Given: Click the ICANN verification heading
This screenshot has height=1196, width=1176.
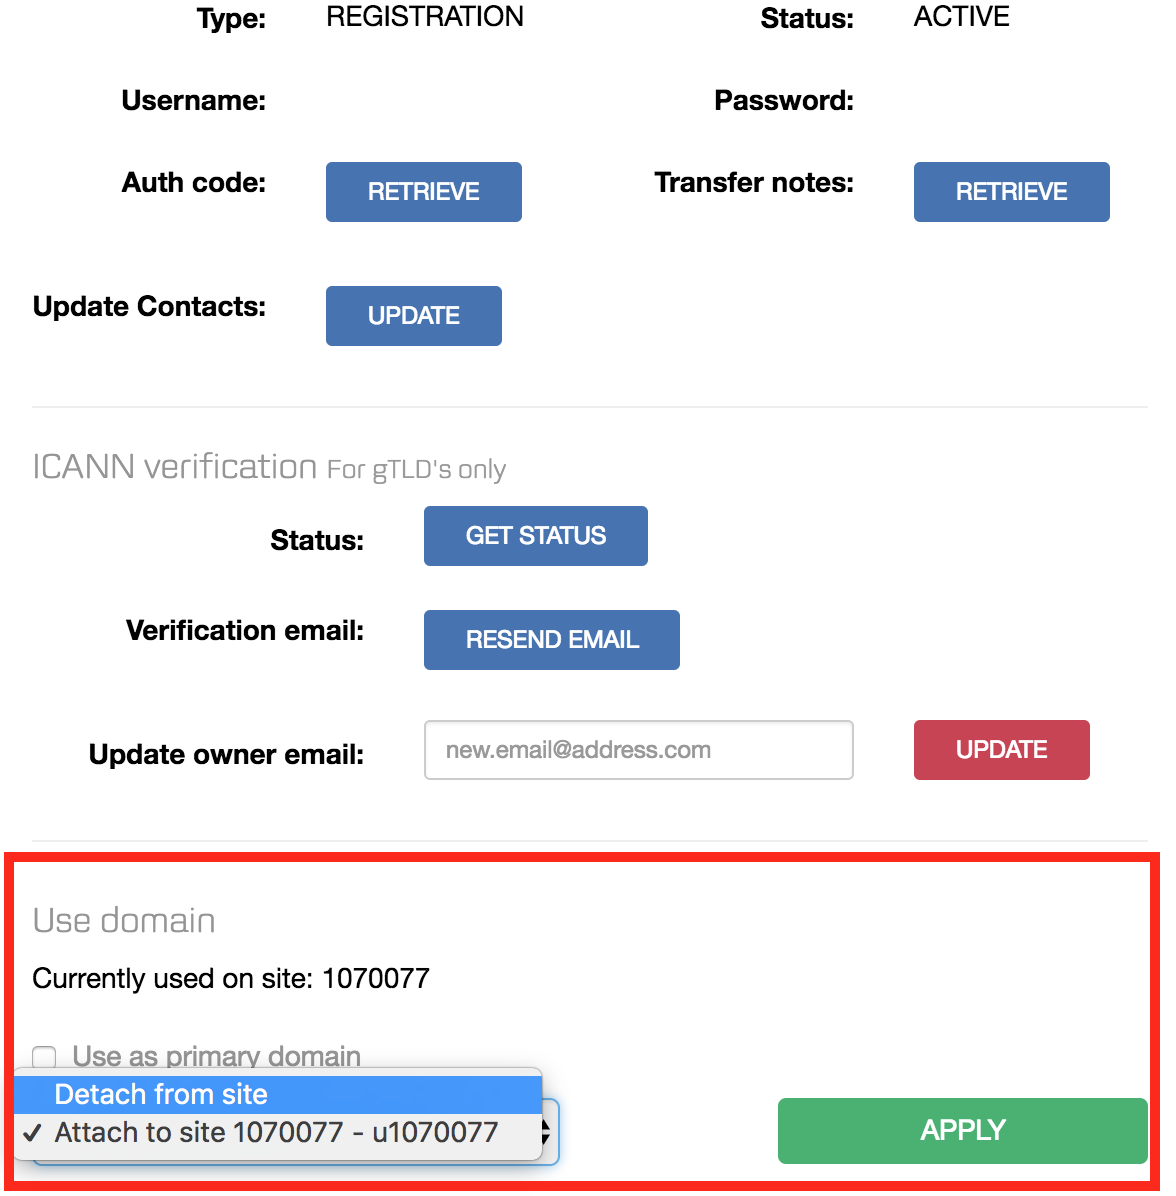Looking at the screenshot, I should [x=175, y=467].
